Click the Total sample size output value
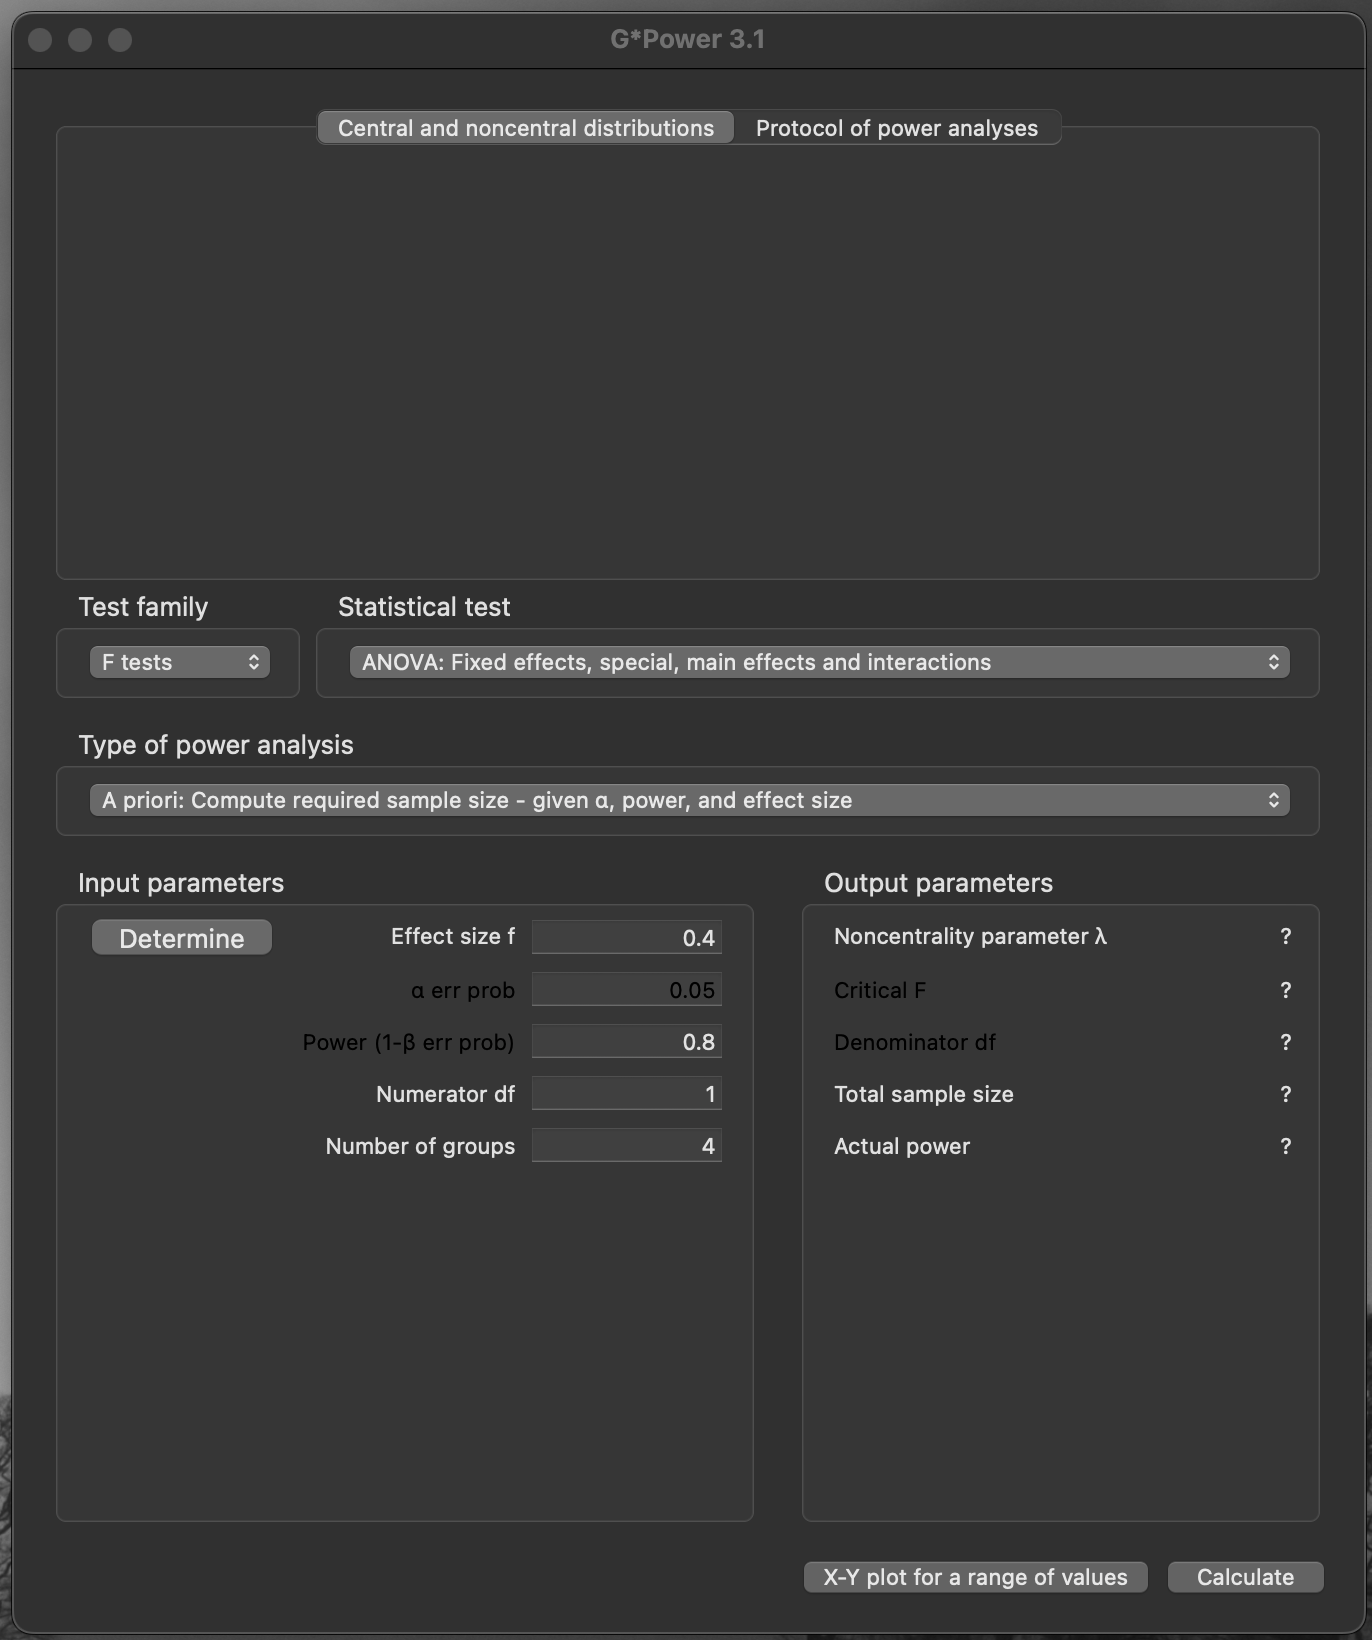1372x1640 pixels. tap(1285, 1094)
